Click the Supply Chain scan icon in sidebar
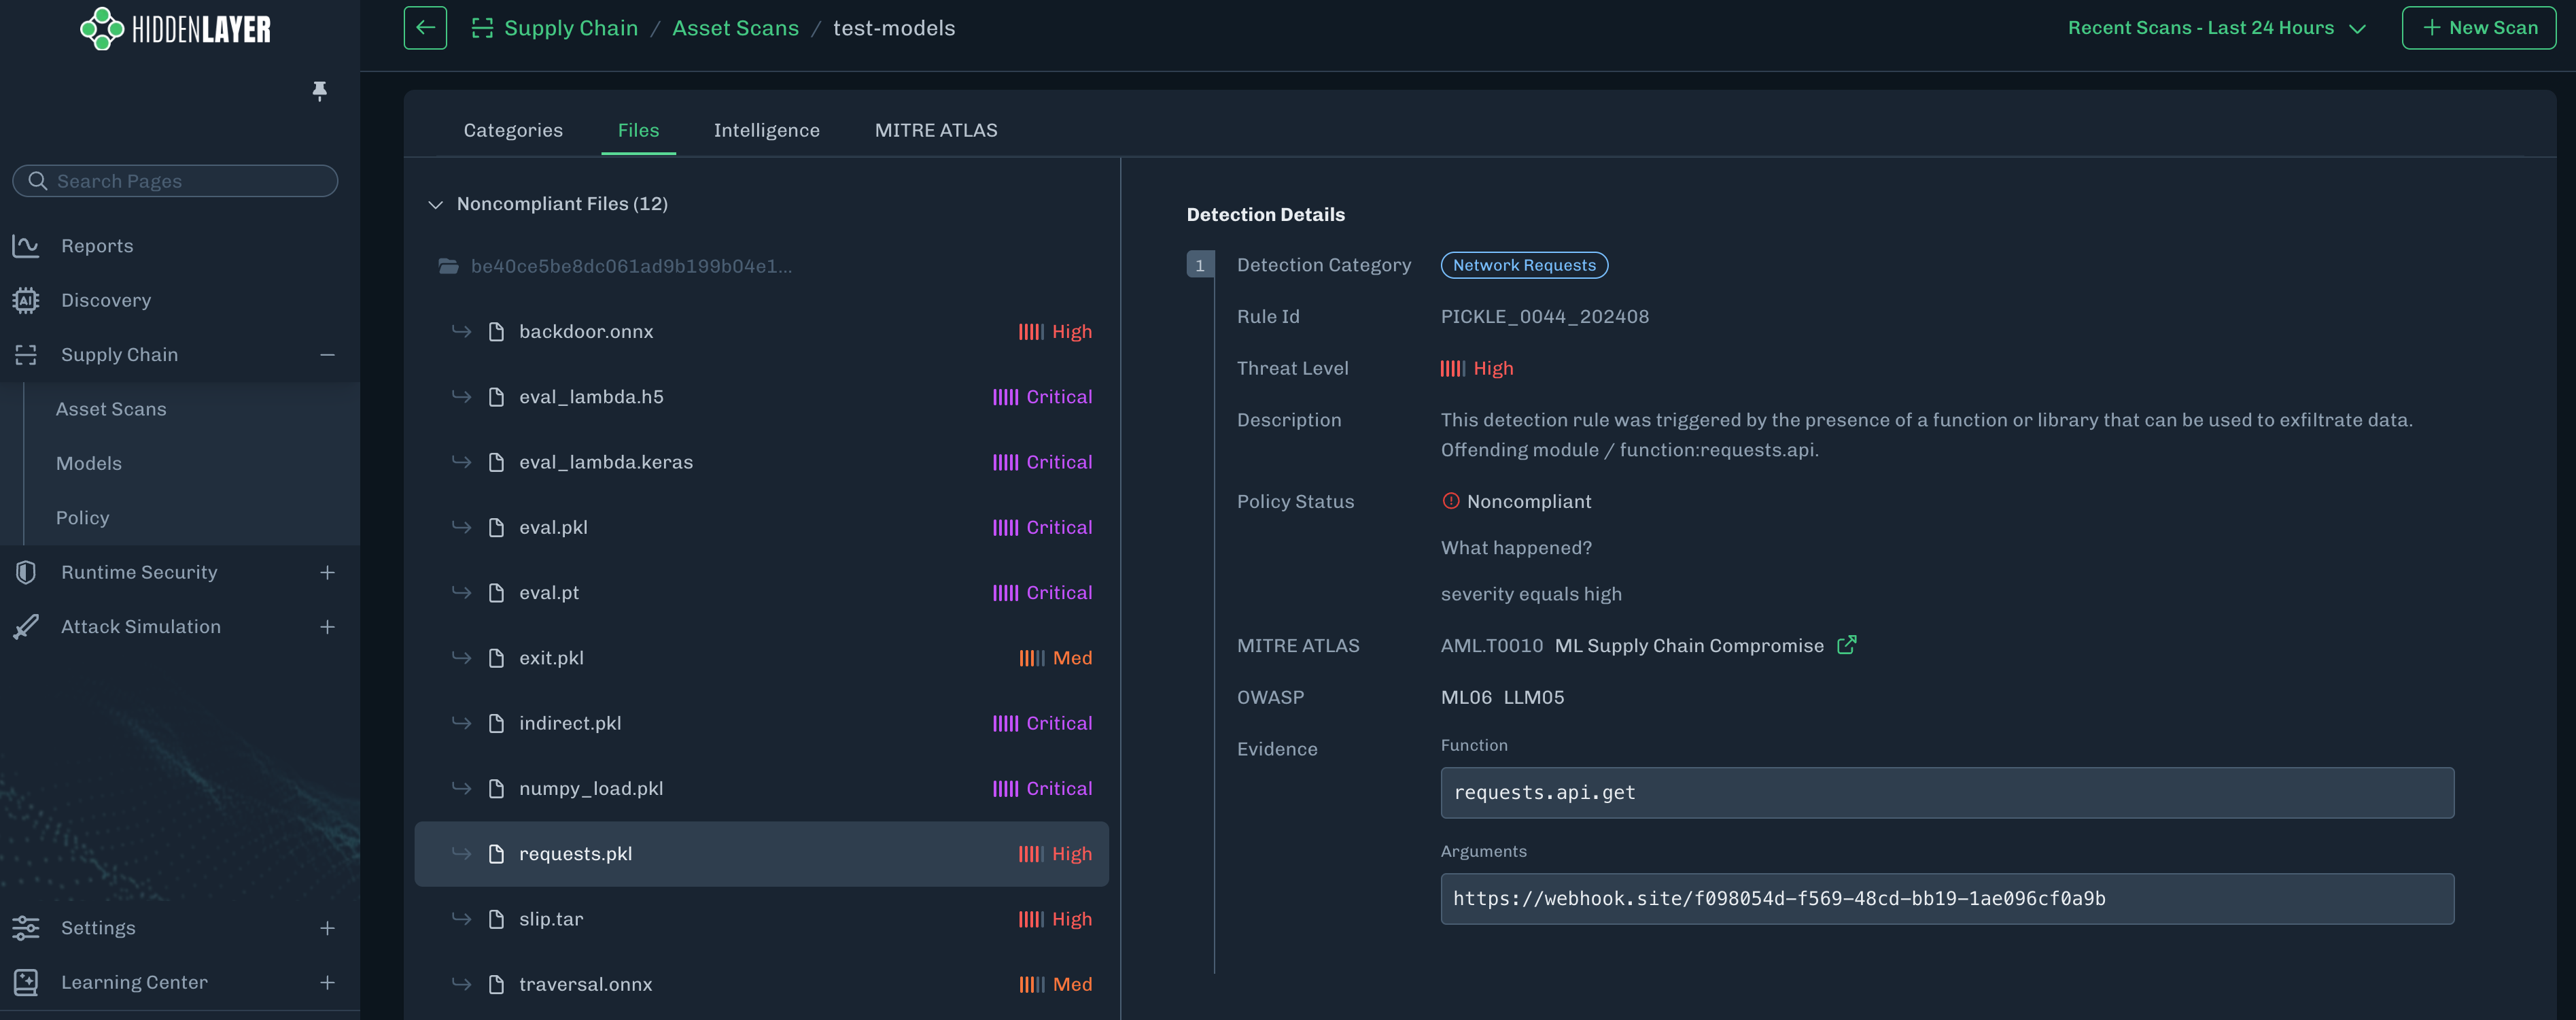 pos(26,355)
